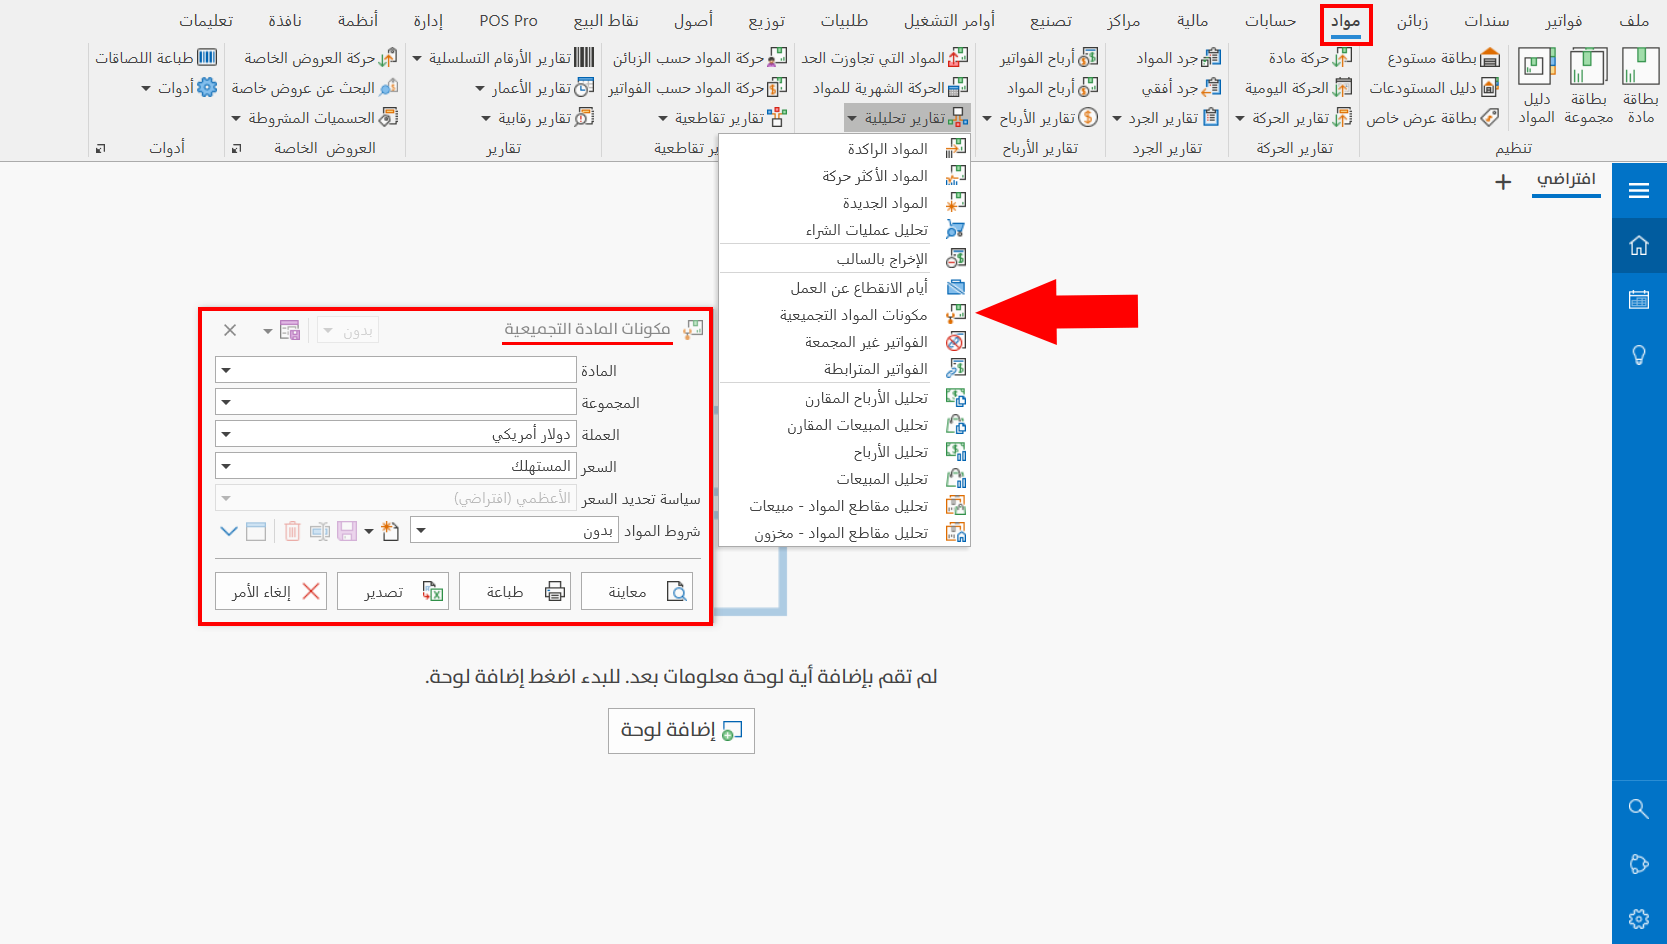Add a new dashboard tab with plus
The image size is (1667, 944).
pyautogui.click(x=1503, y=182)
